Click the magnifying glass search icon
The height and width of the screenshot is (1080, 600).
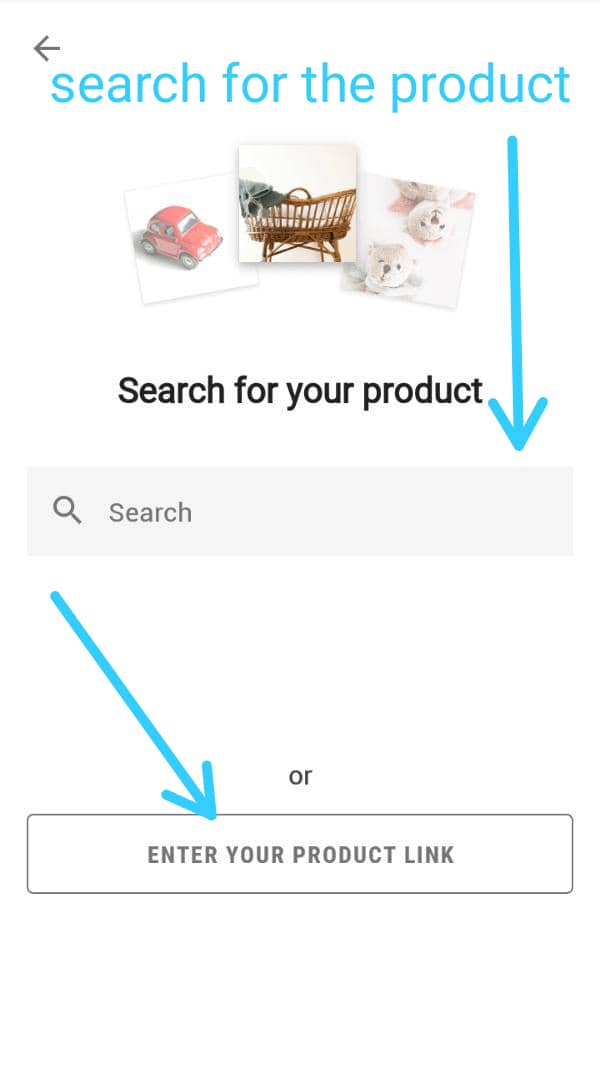(67, 511)
